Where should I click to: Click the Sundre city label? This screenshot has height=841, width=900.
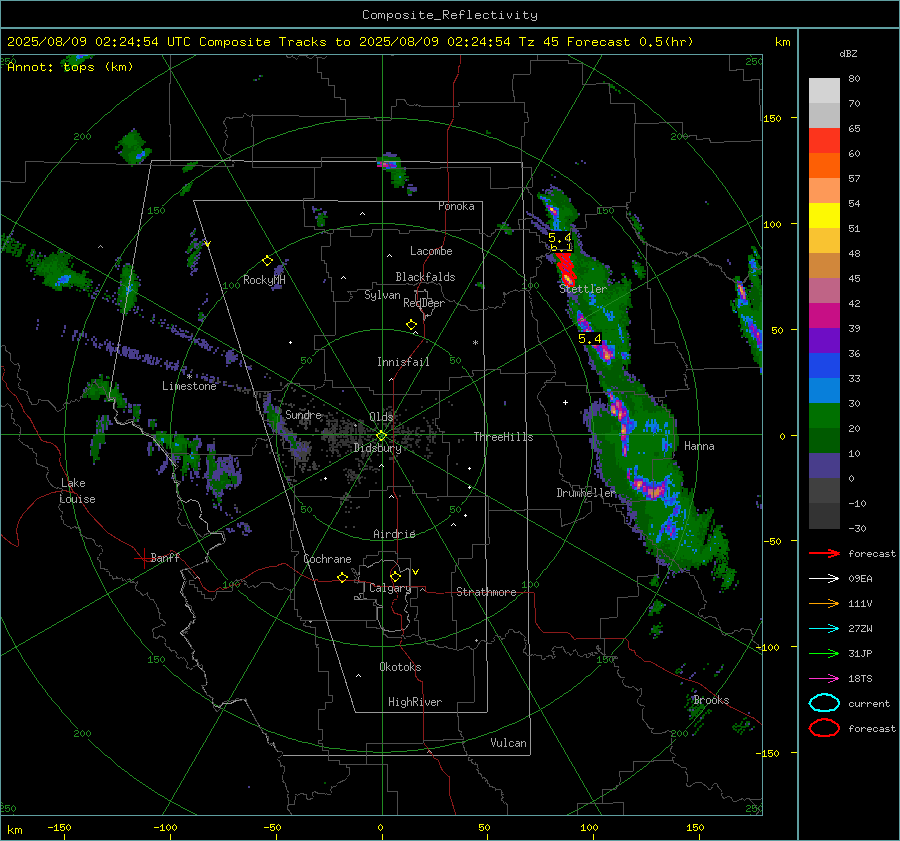click(x=304, y=415)
